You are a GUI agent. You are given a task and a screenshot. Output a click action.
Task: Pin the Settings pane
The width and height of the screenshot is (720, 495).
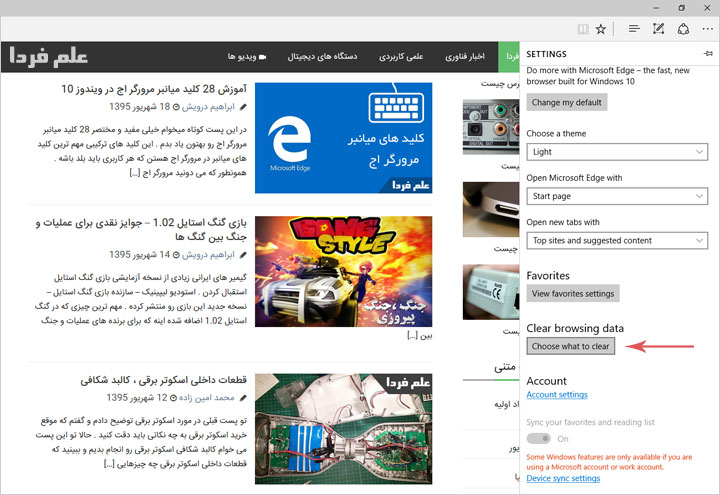tap(708, 53)
